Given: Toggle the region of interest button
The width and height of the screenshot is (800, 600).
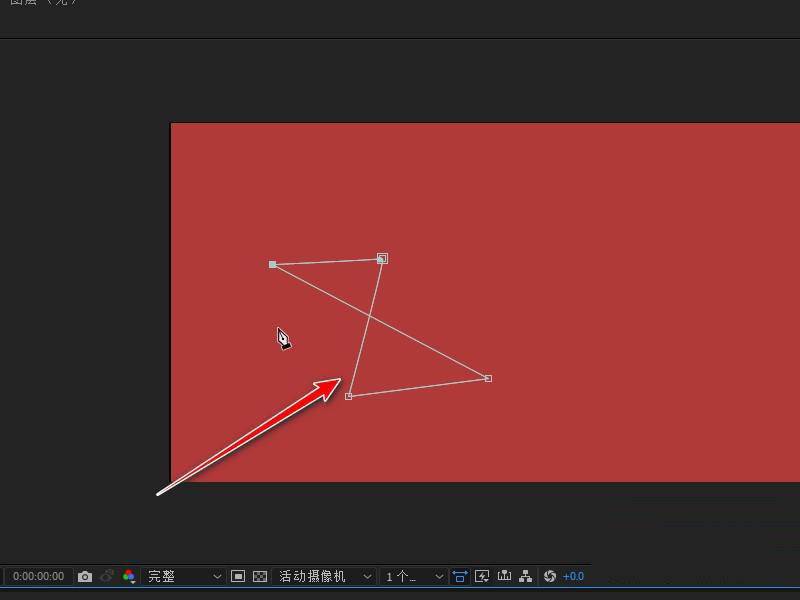Looking at the screenshot, I should (238, 577).
